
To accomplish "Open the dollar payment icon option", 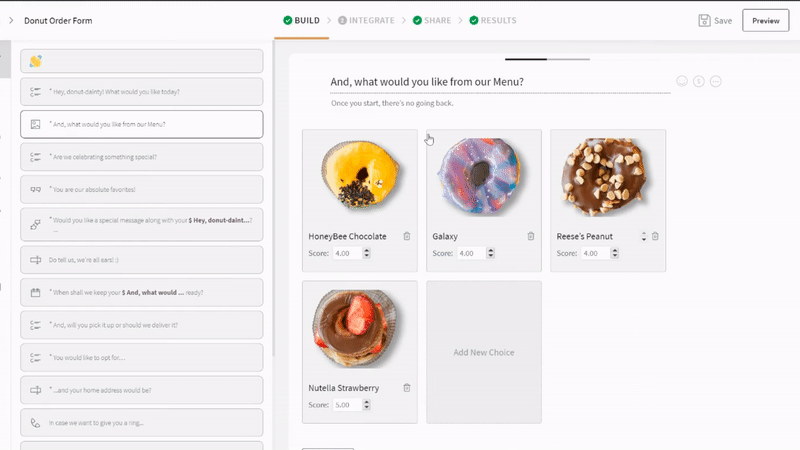I will point(698,81).
